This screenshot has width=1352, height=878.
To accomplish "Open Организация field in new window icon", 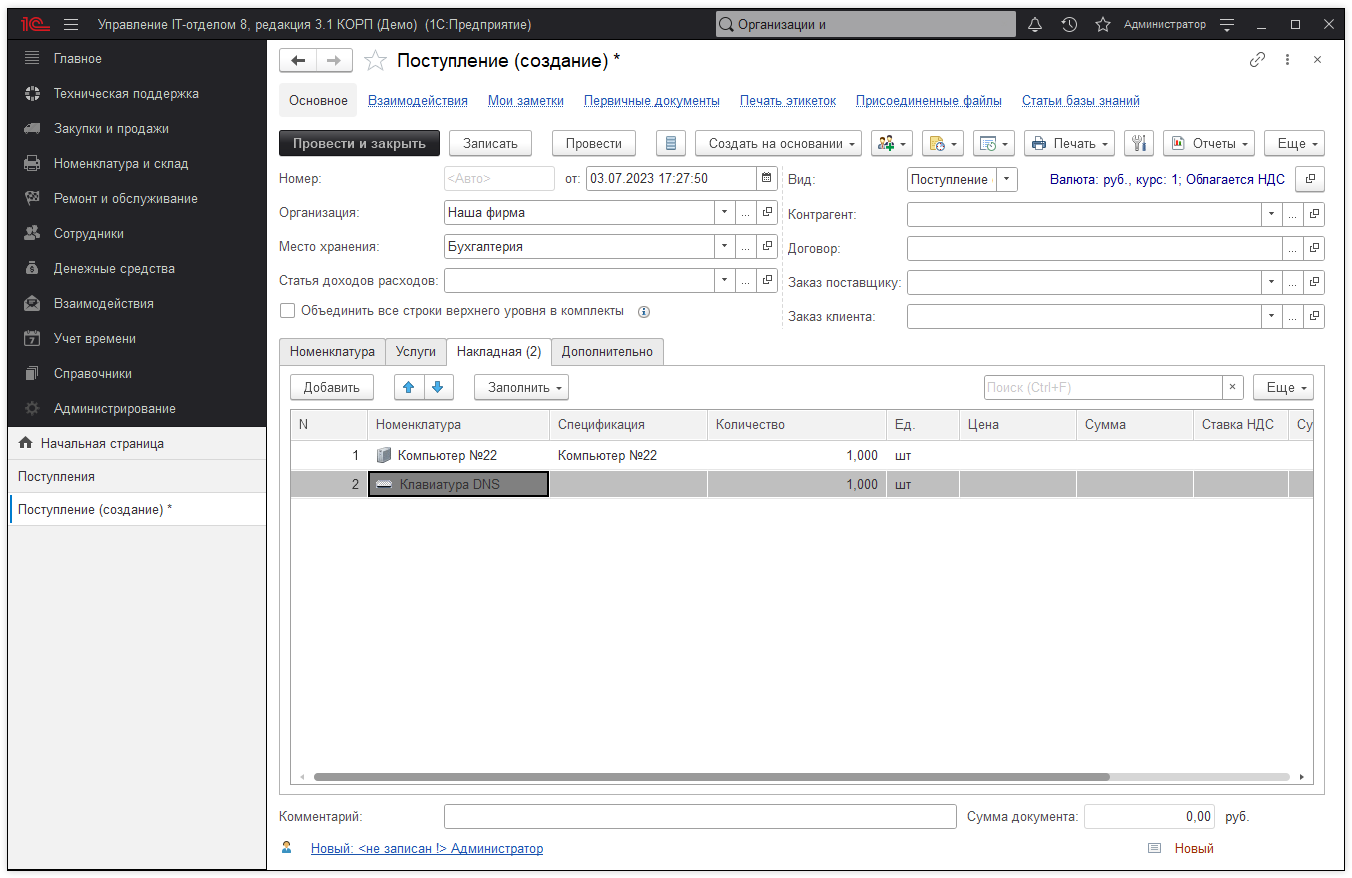I will (767, 212).
